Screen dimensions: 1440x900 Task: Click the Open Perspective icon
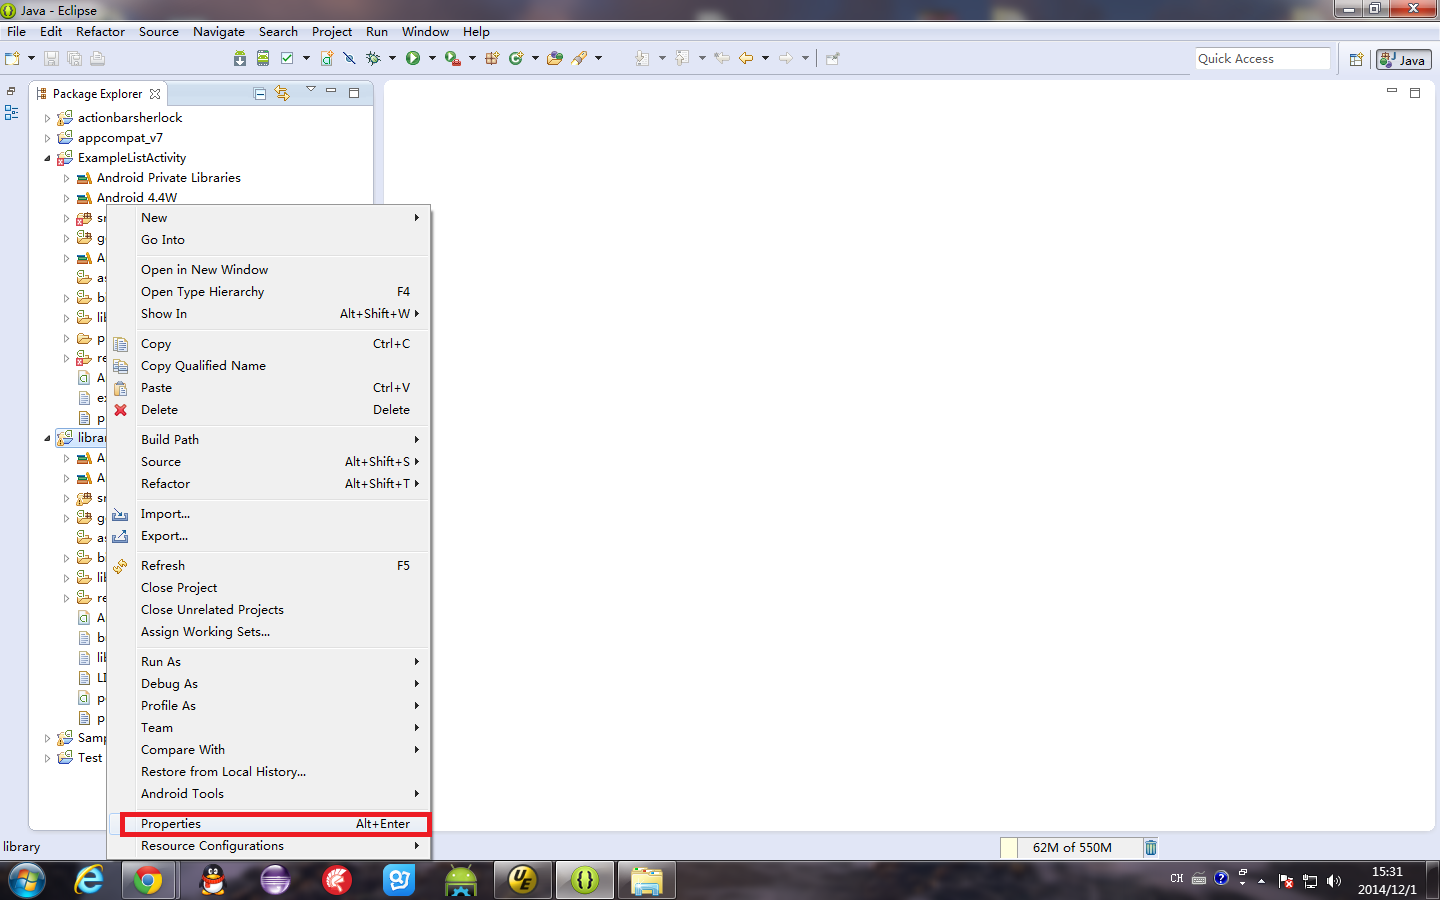click(1356, 60)
